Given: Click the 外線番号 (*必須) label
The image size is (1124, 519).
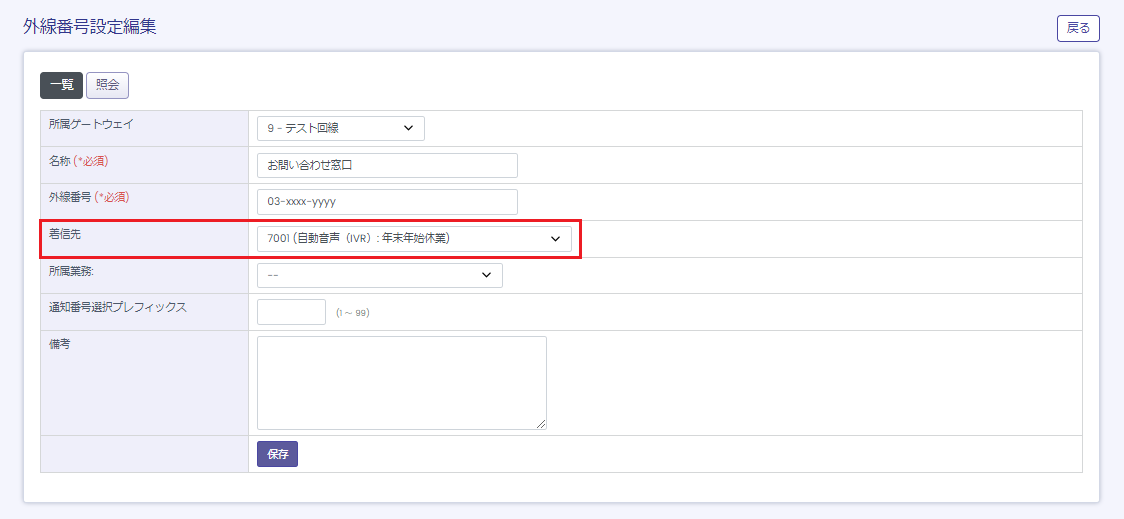Looking at the screenshot, I should [x=89, y=197].
